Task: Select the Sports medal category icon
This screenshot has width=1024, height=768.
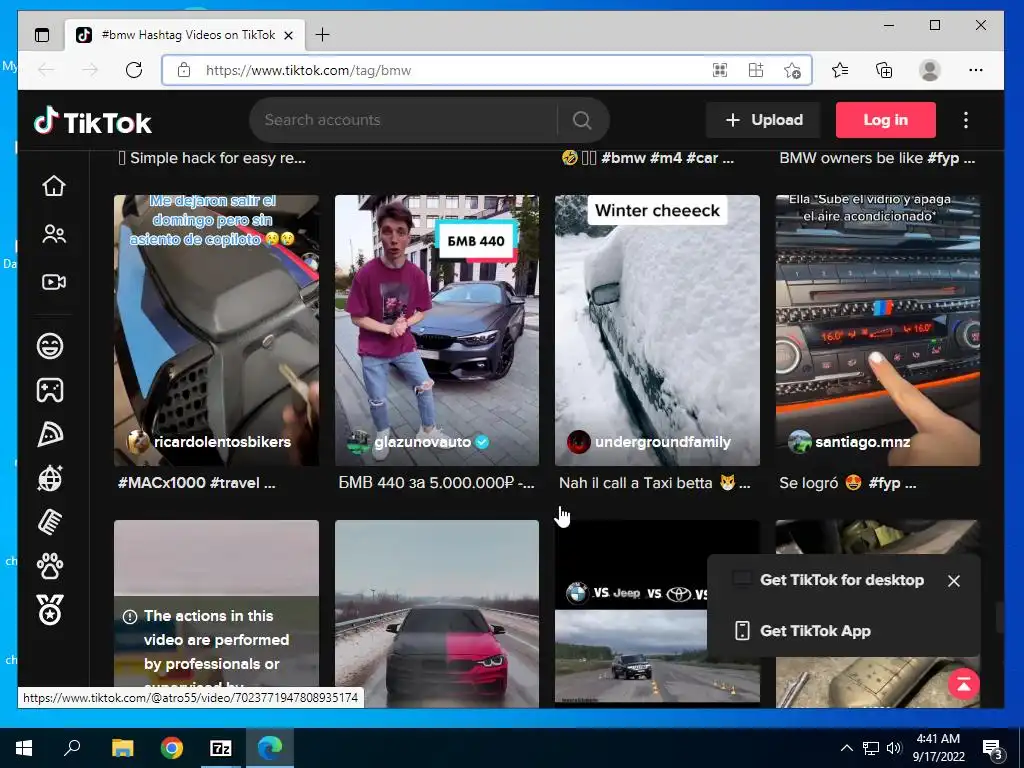Action: tap(50, 610)
